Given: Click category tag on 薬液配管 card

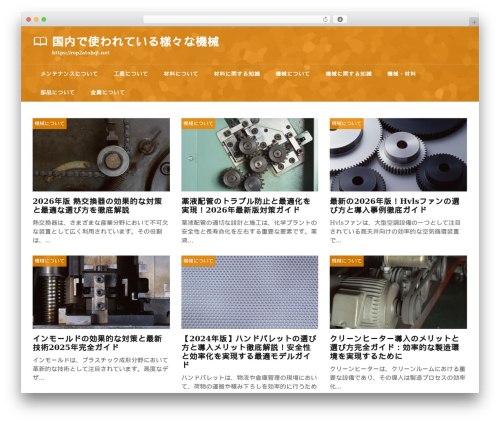Looking at the screenshot, I should 198,123.
